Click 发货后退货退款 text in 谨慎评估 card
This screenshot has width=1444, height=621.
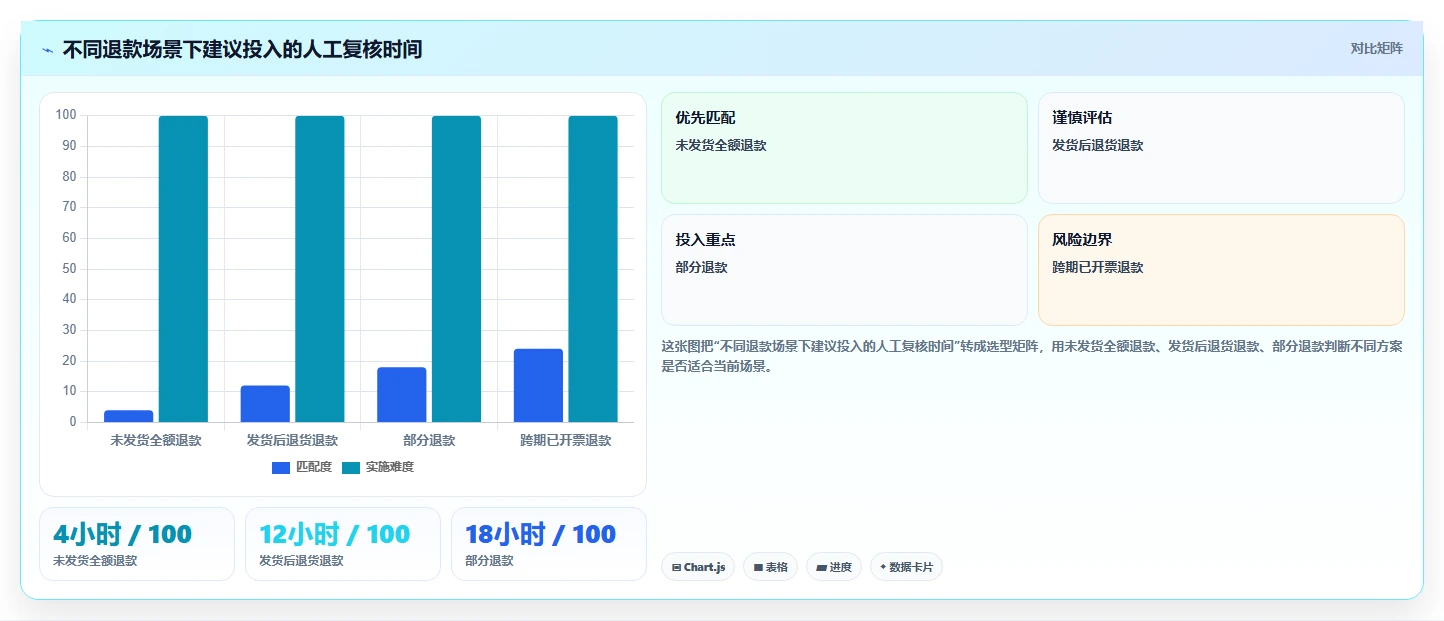(x=1098, y=145)
